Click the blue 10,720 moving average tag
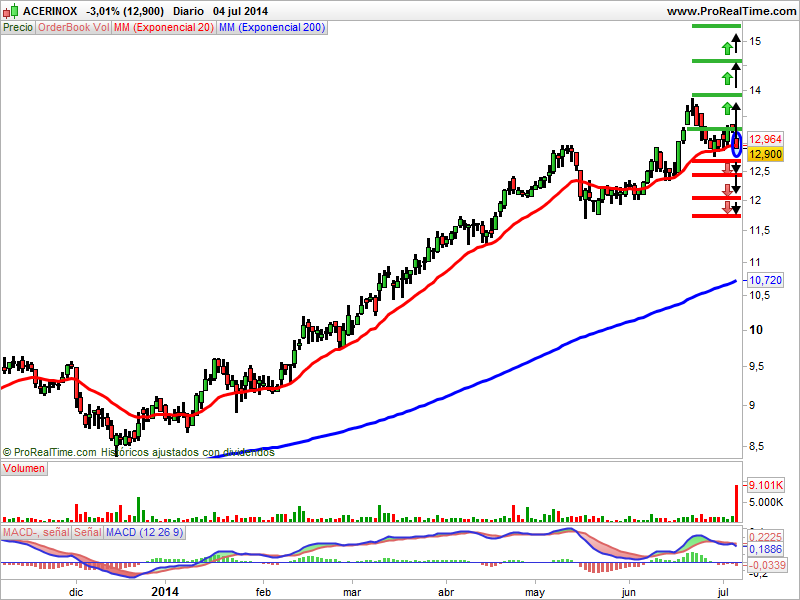Screen dimensions: 800x600 click(x=765, y=280)
